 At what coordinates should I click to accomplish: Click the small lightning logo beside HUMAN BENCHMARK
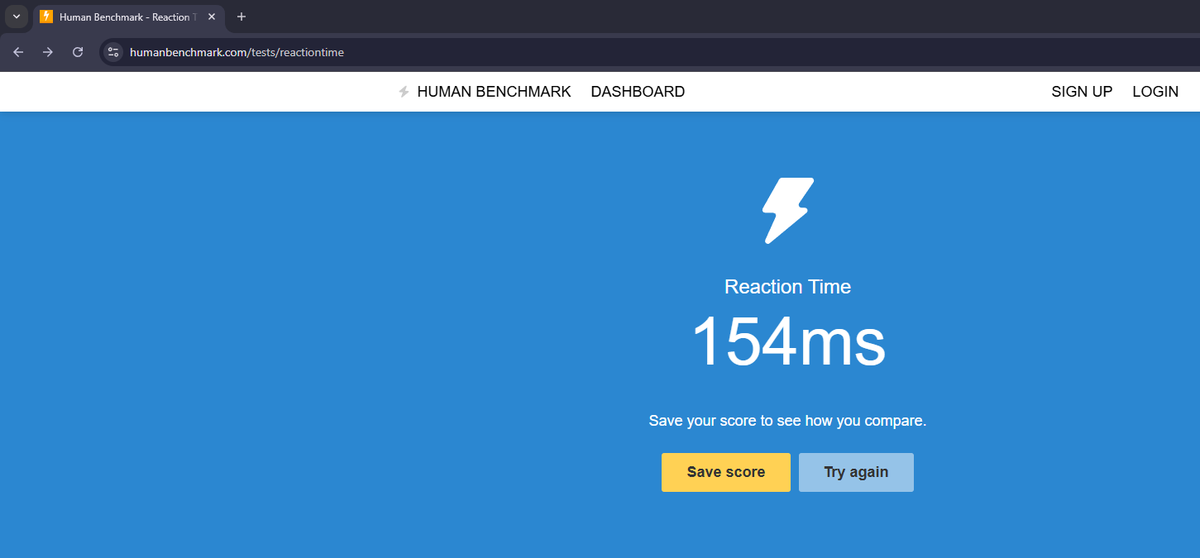[404, 92]
